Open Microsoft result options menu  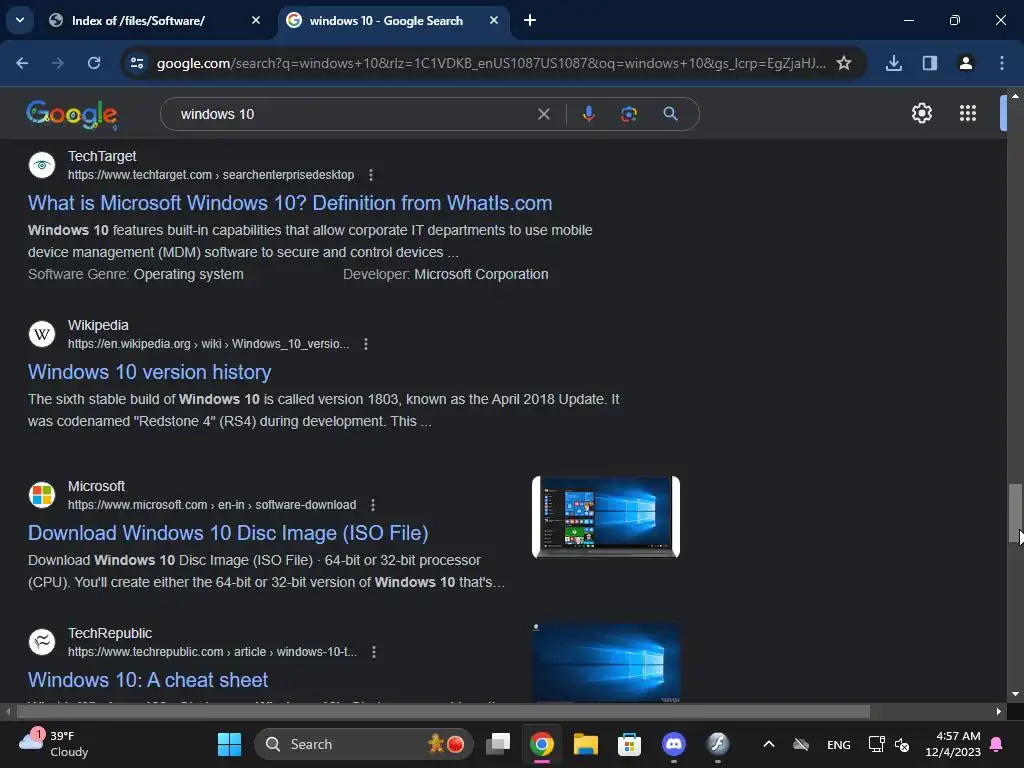(x=373, y=505)
